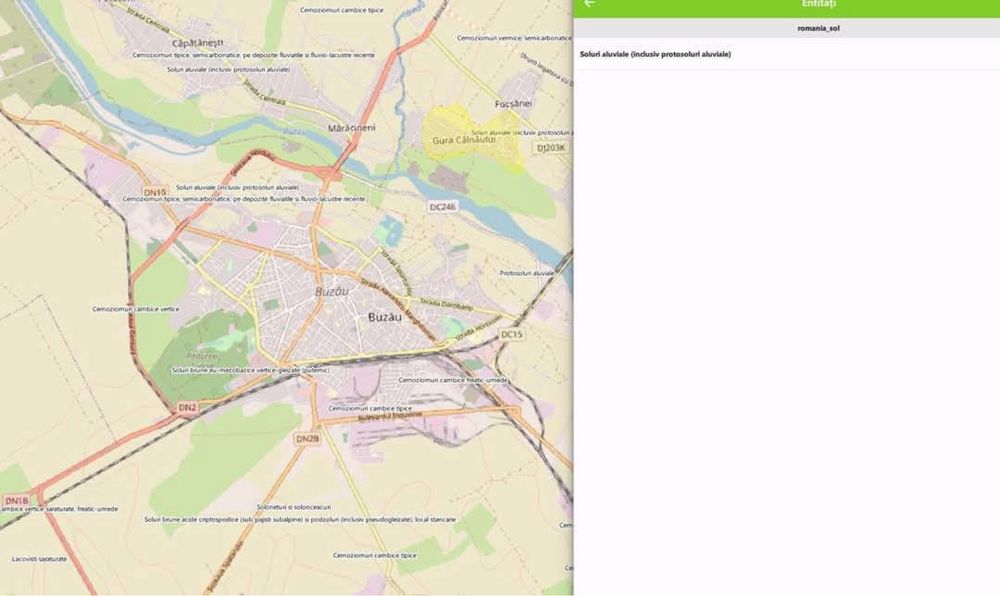Viewport: 1000px width, 596px height.
Task: Click the Mărăcineni locality label
Action: pos(351,127)
